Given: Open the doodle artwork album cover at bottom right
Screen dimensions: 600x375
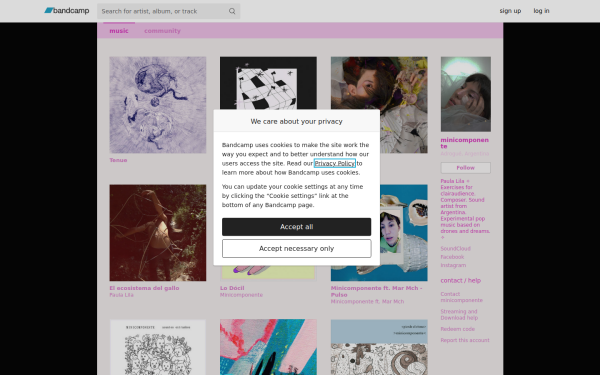Looking at the screenshot, I should (x=379, y=347).
